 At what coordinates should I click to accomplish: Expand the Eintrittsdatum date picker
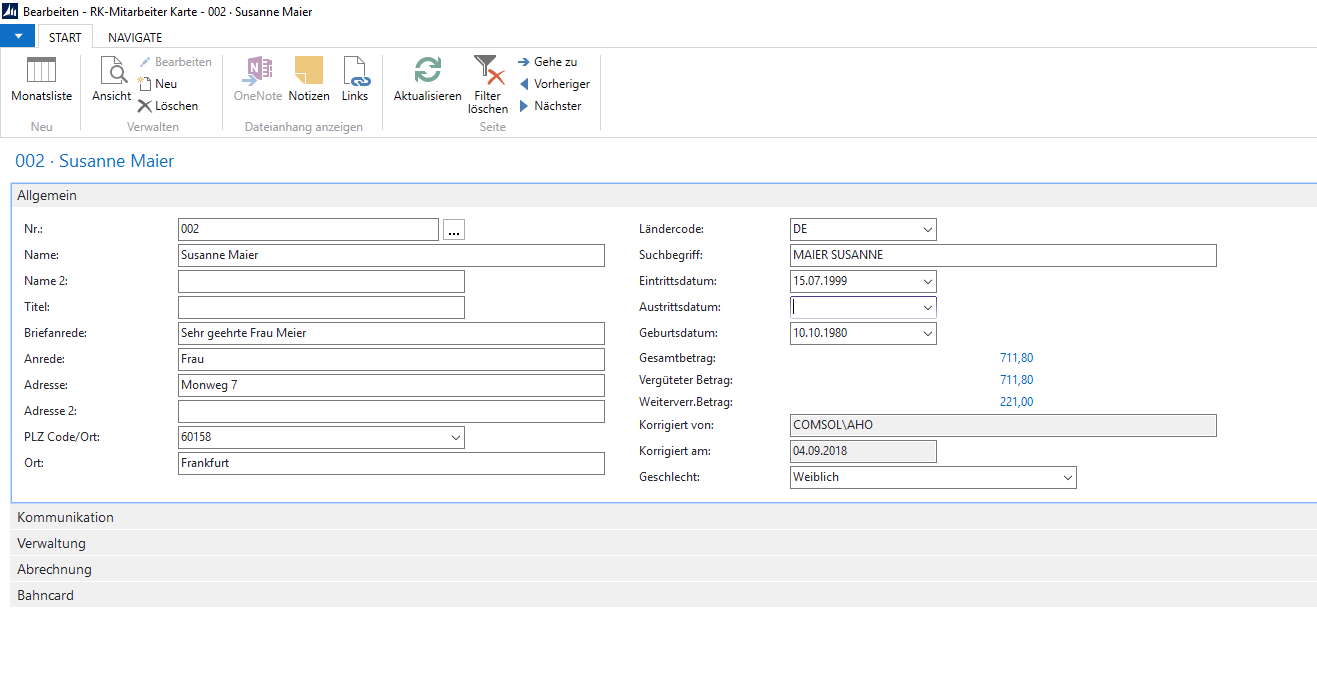pyautogui.click(x=928, y=282)
